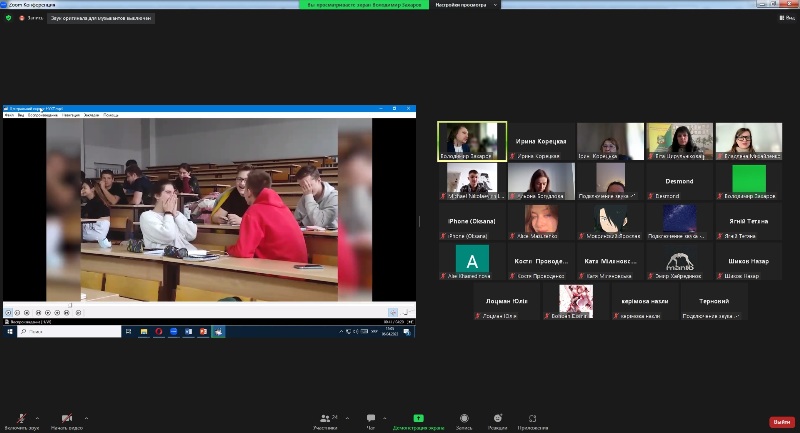Open the Файл menu in the media player

(9, 115)
